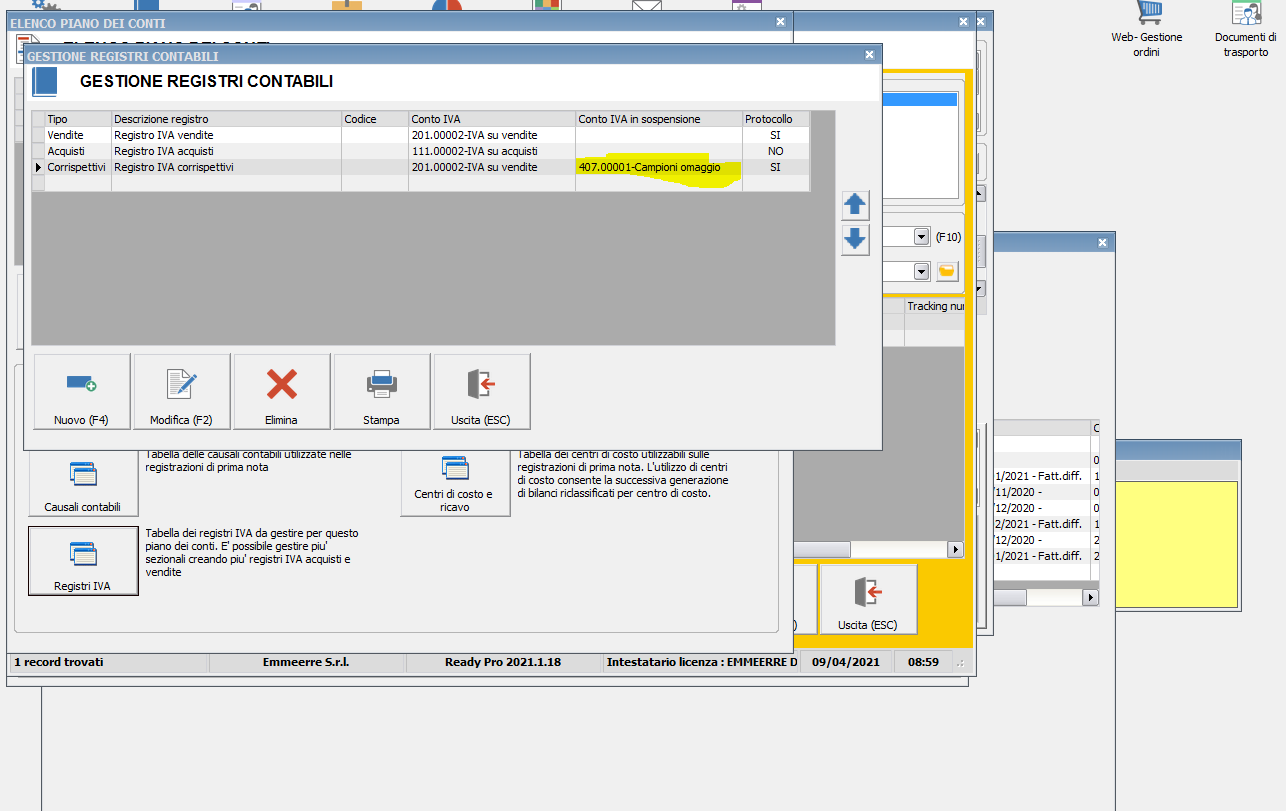Click the horizontal scrollbar thumb under the Fatt.diff. list
The width and height of the screenshot is (1286, 811).
point(1010,597)
